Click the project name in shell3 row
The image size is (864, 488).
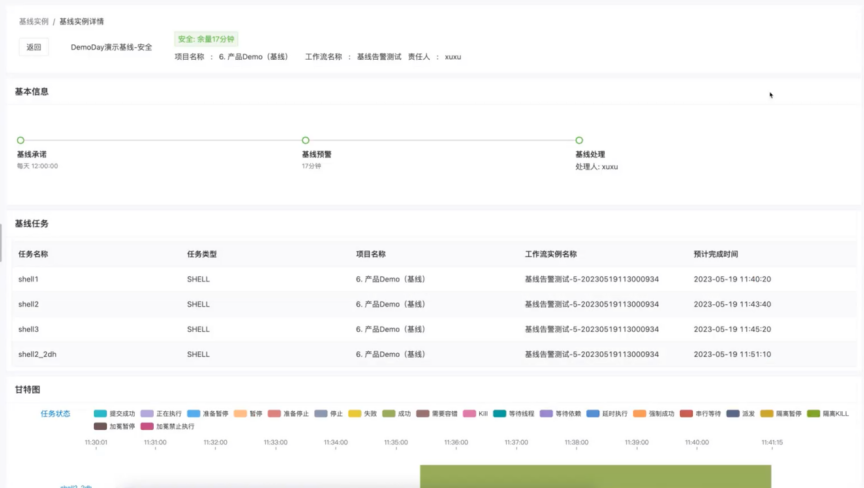tap(391, 329)
